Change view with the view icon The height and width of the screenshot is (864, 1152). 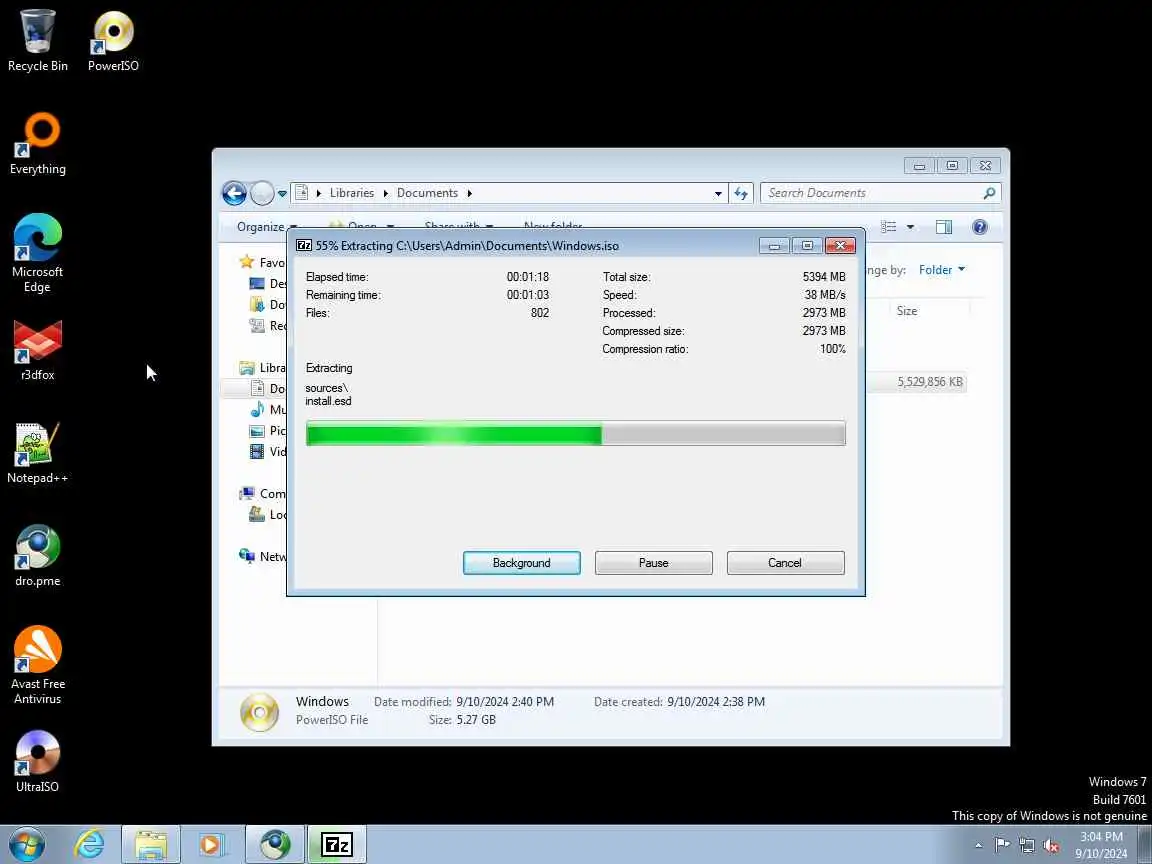pyautogui.click(x=888, y=227)
